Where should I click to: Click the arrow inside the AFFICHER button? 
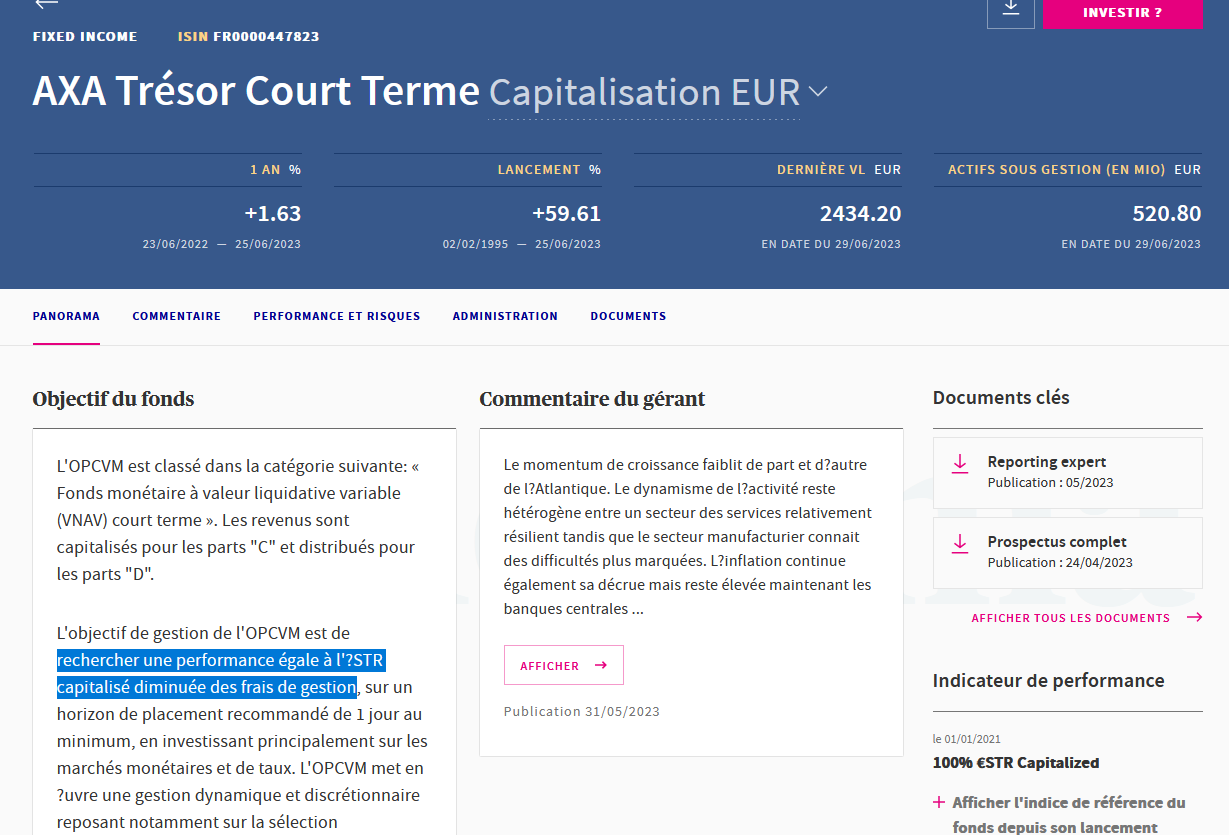click(x=601, y=665)
